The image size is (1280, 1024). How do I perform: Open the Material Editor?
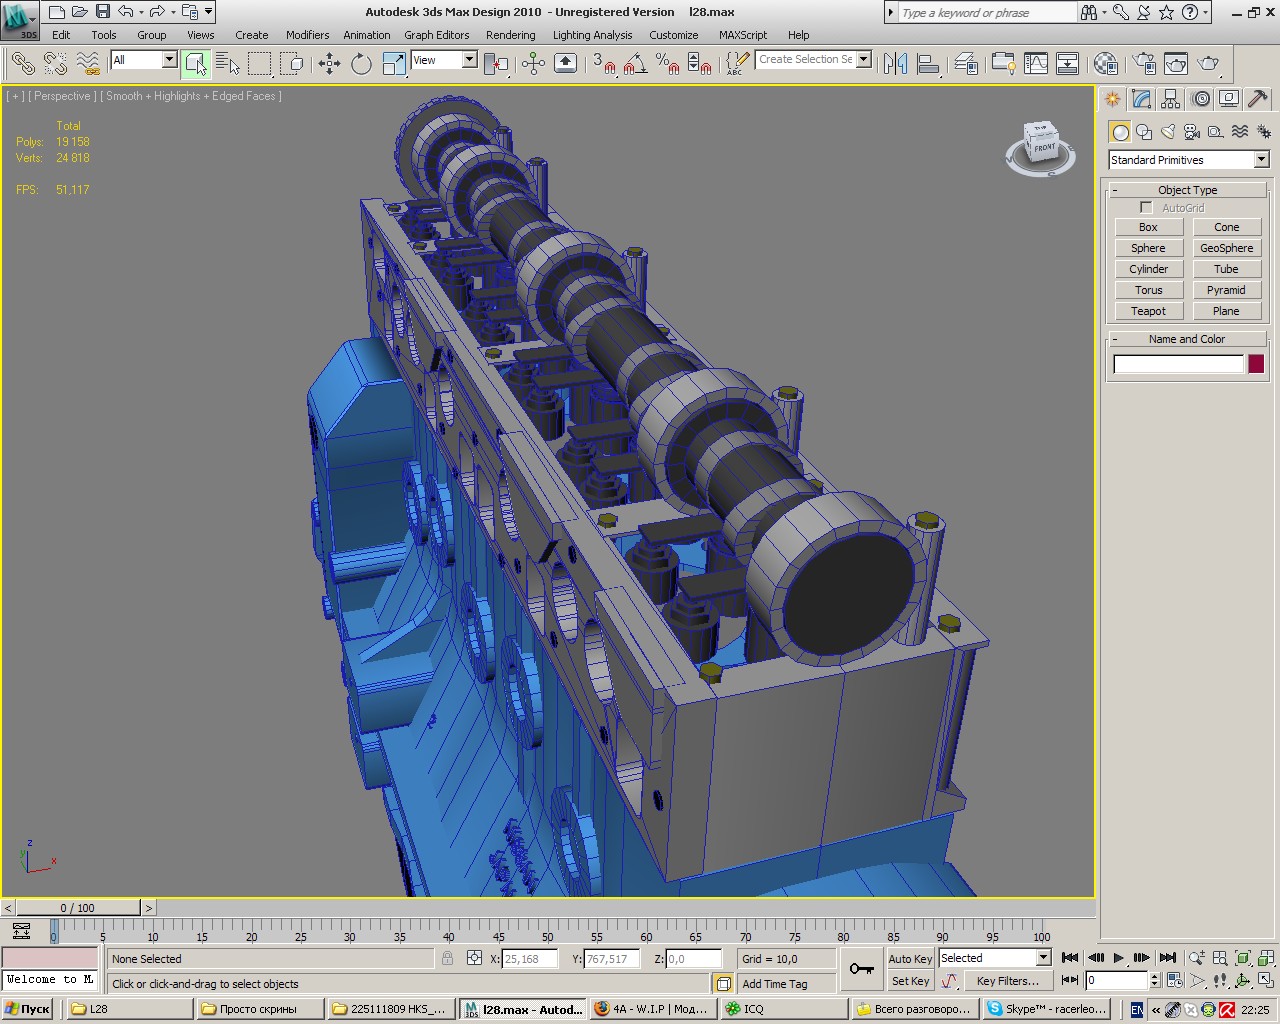[x=1105, y=64]
